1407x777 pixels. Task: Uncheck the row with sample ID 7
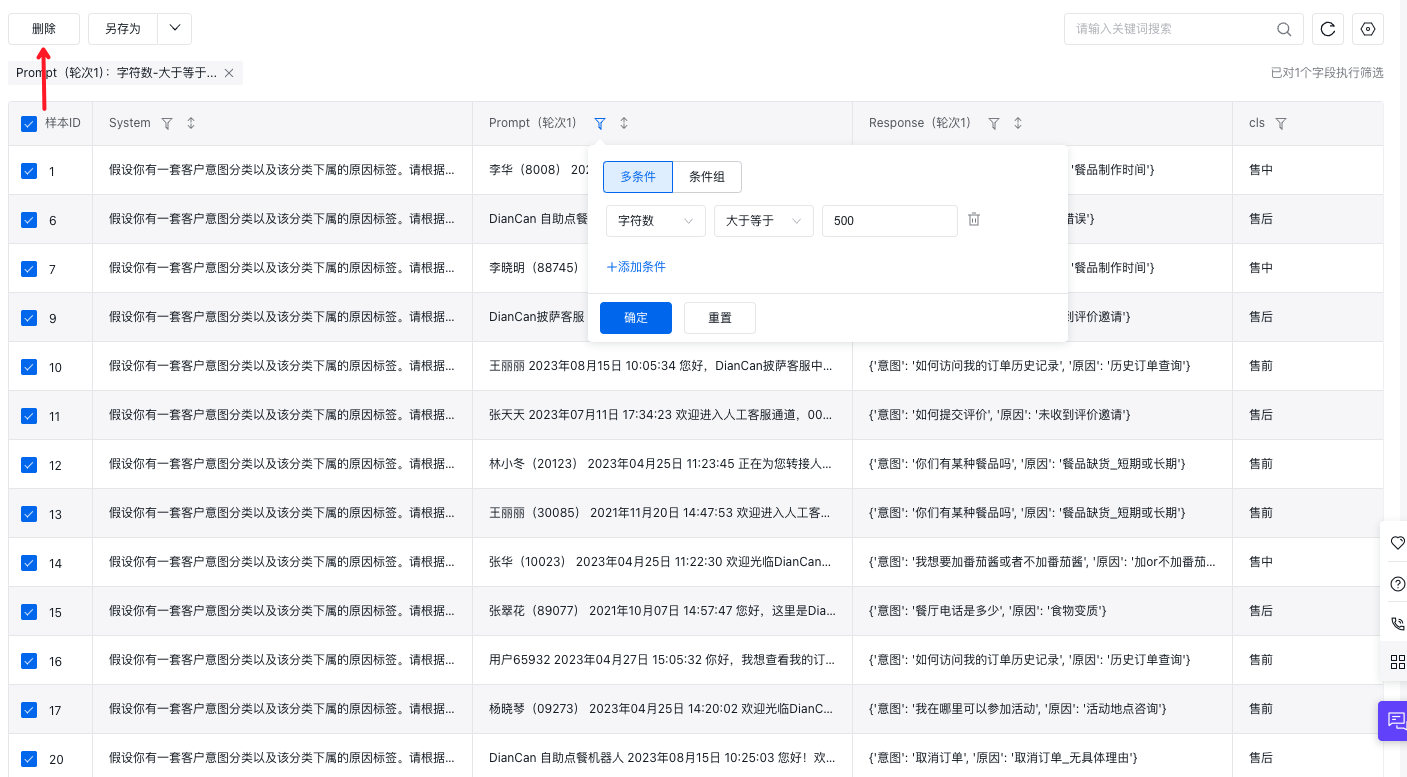tap(29, 269)
